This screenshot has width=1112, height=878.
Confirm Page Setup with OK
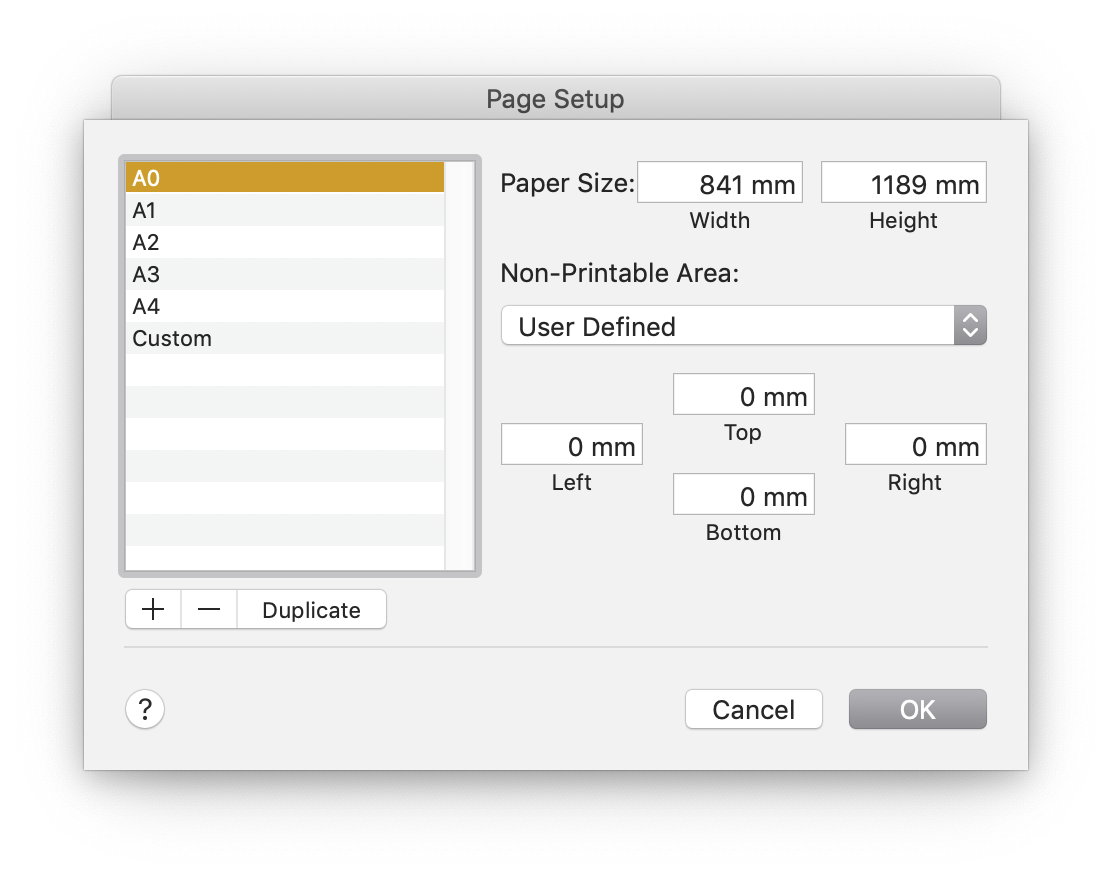point(917,709)
